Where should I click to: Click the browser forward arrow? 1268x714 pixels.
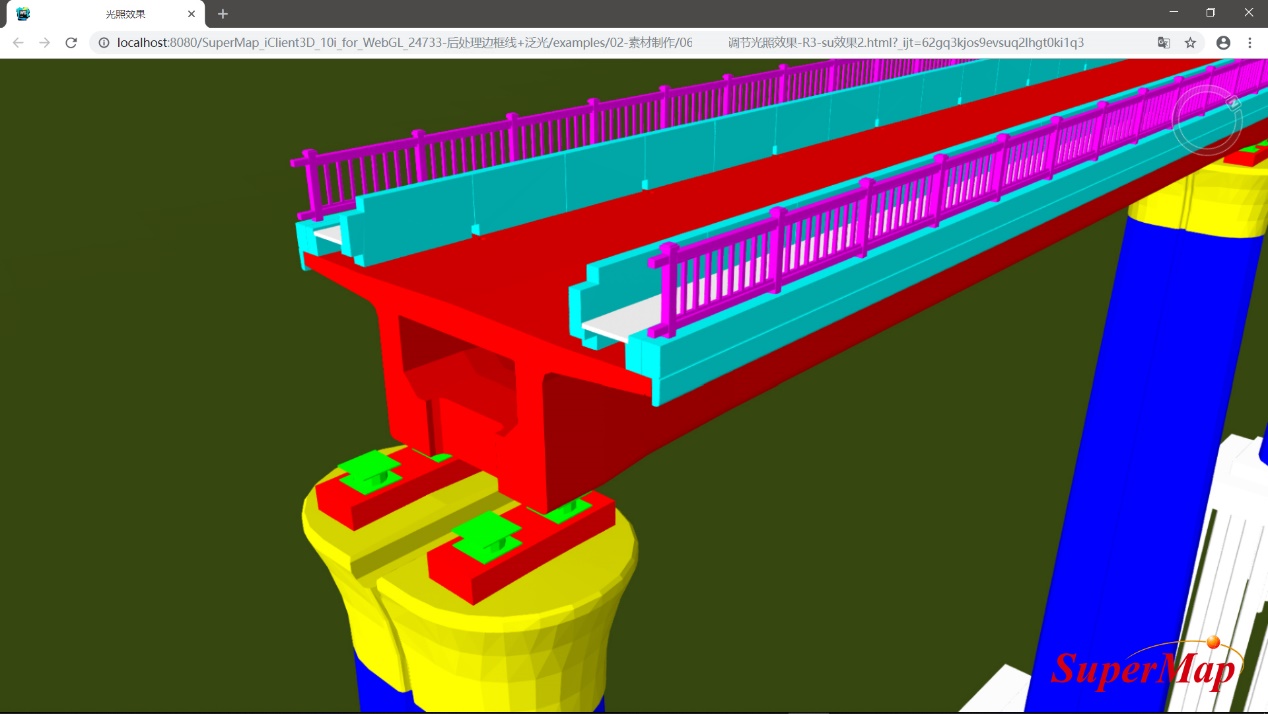tap(44, 43)
